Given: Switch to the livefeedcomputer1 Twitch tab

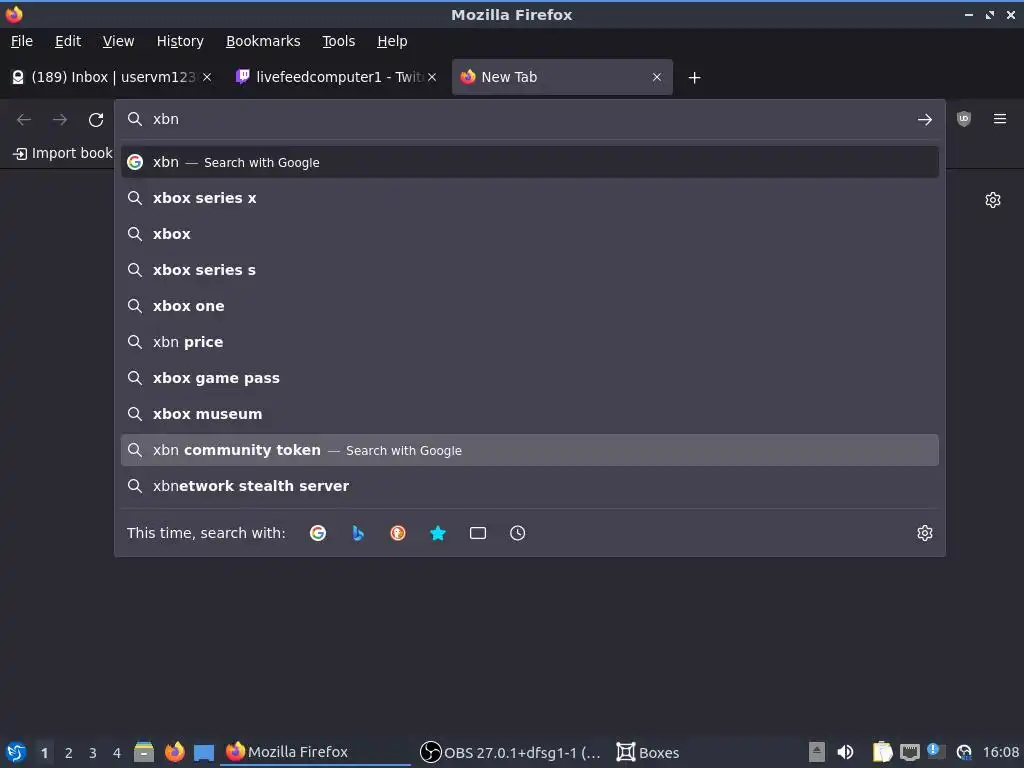Looking at the screenshot, I should tap(336, 77).
